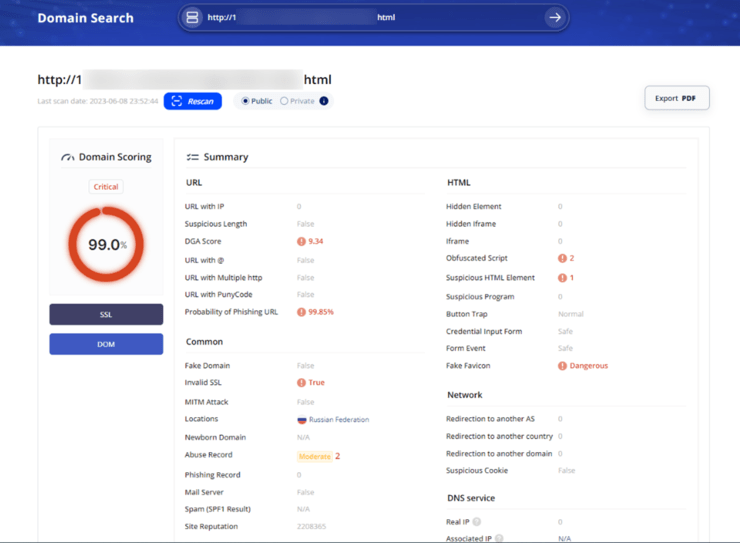Click the Associated IP help icon
The image size is (740, 543).
499,539
